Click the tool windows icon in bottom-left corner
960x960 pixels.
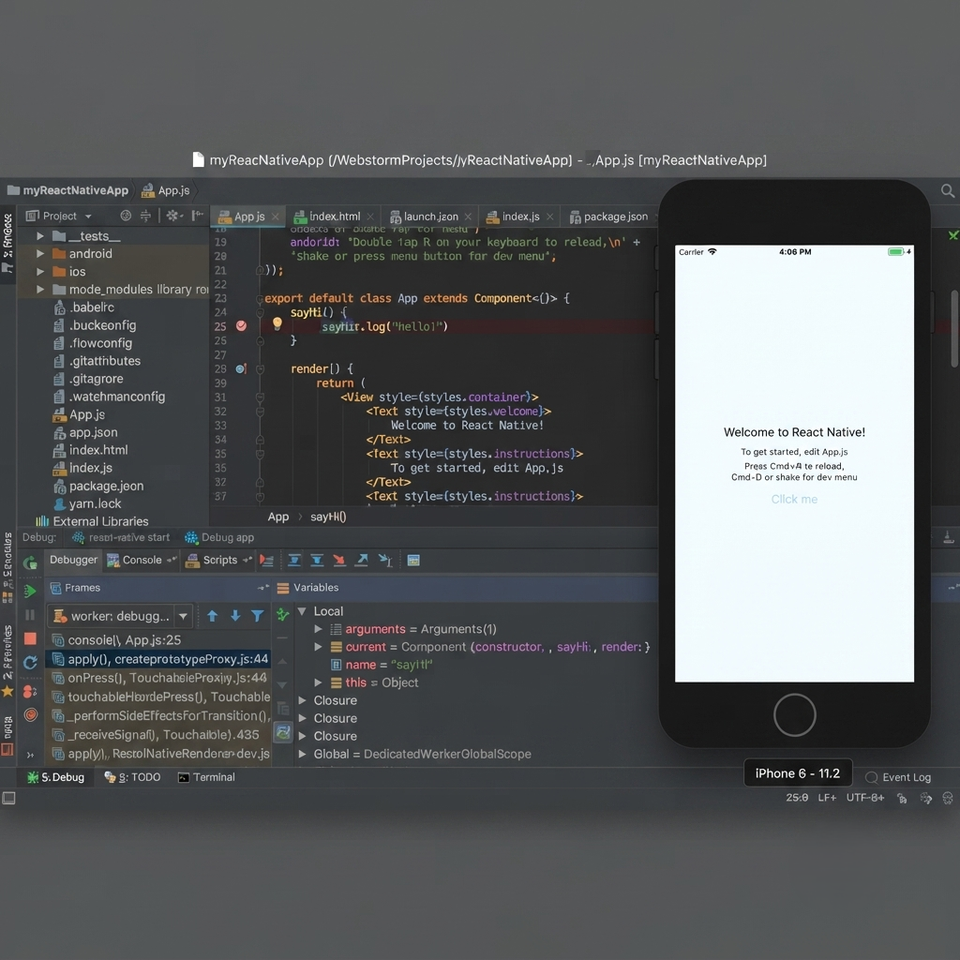(x=9, y=798)
